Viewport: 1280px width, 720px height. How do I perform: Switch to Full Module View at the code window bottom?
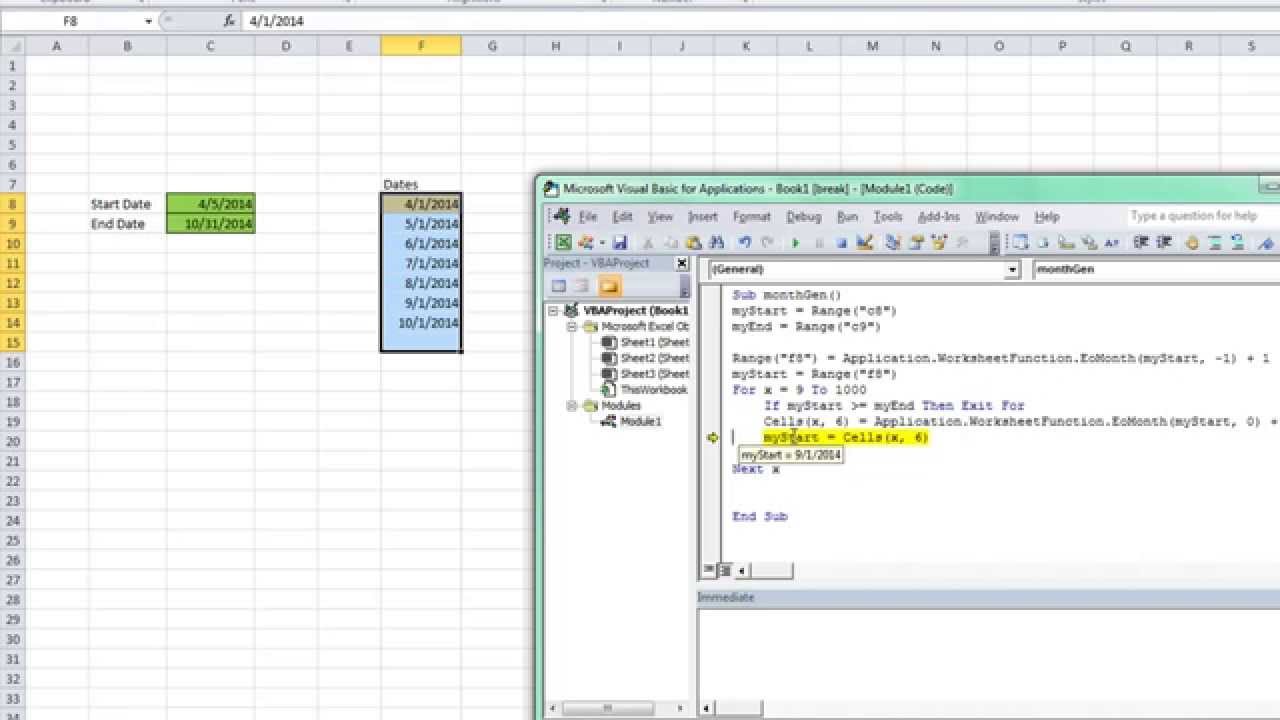click(x=725, y=570)
